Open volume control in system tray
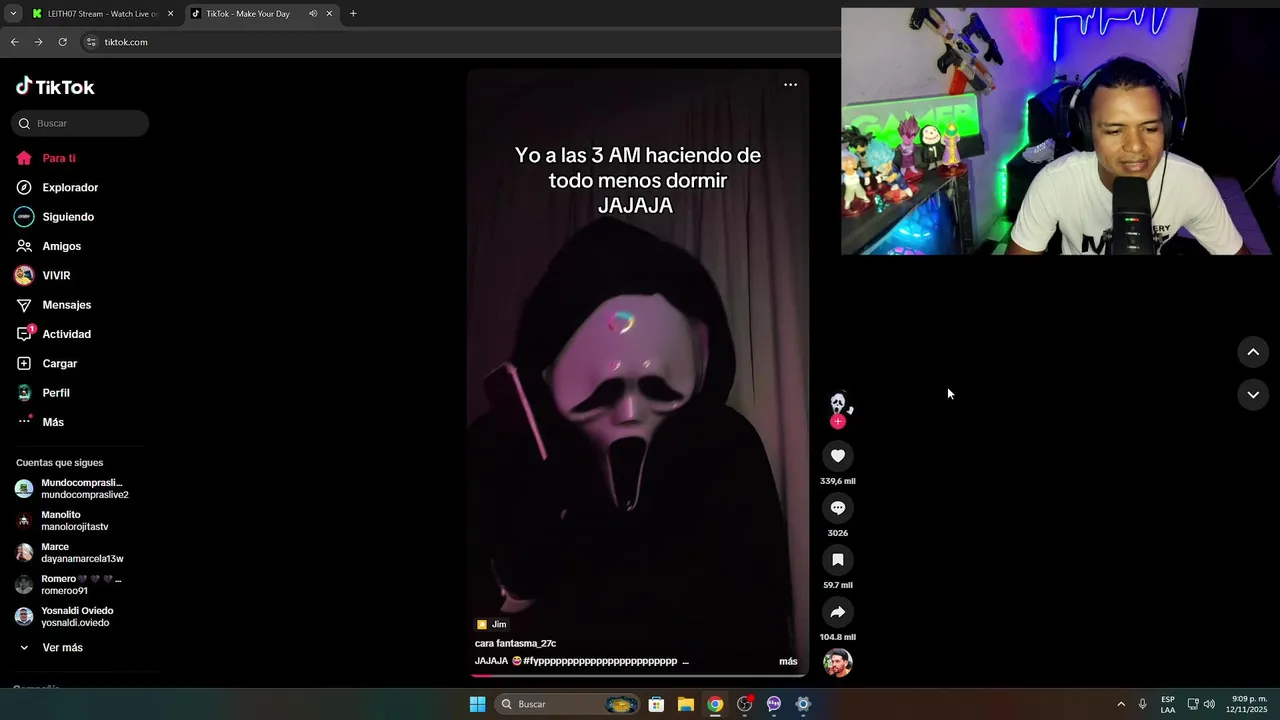 pyautogui.click(x=1209, y=704)
